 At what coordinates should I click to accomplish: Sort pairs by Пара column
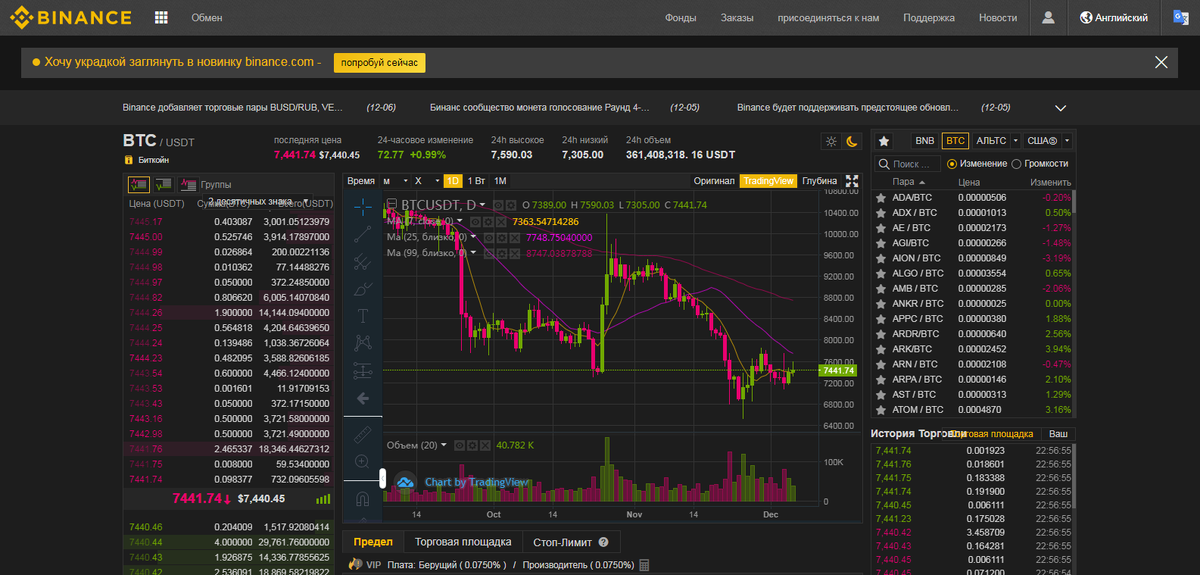[x=908, y=183]
